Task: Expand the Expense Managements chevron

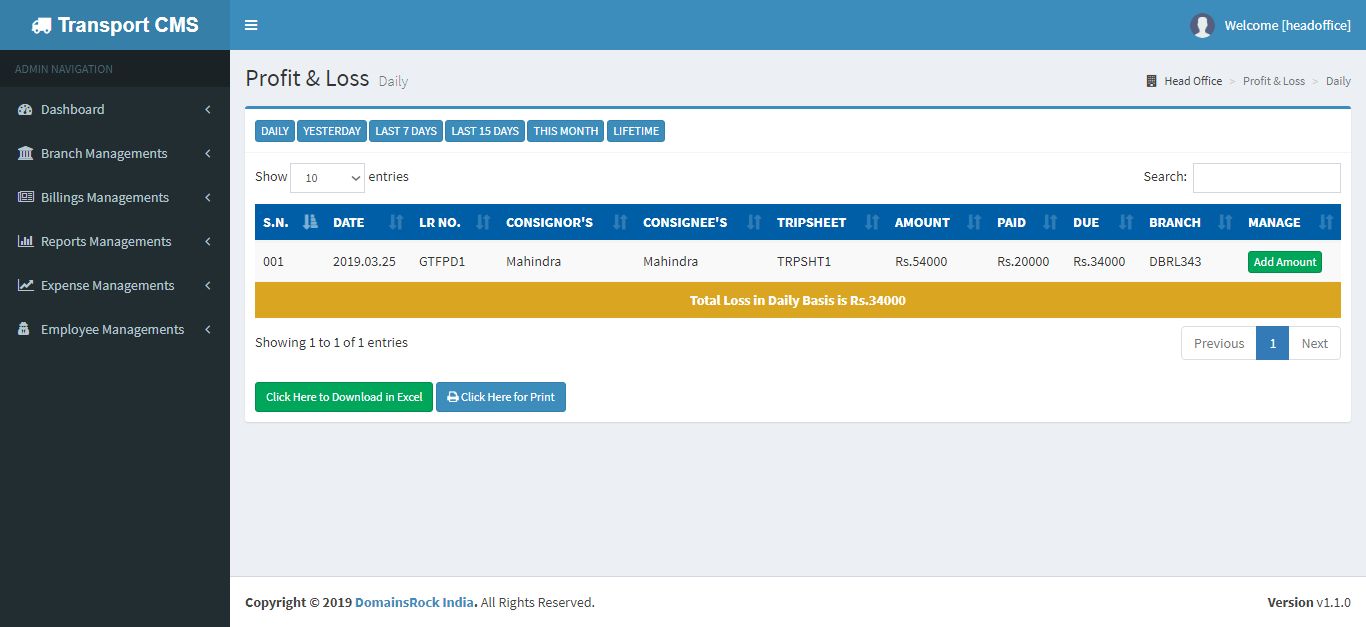Action: pos(208,285)
